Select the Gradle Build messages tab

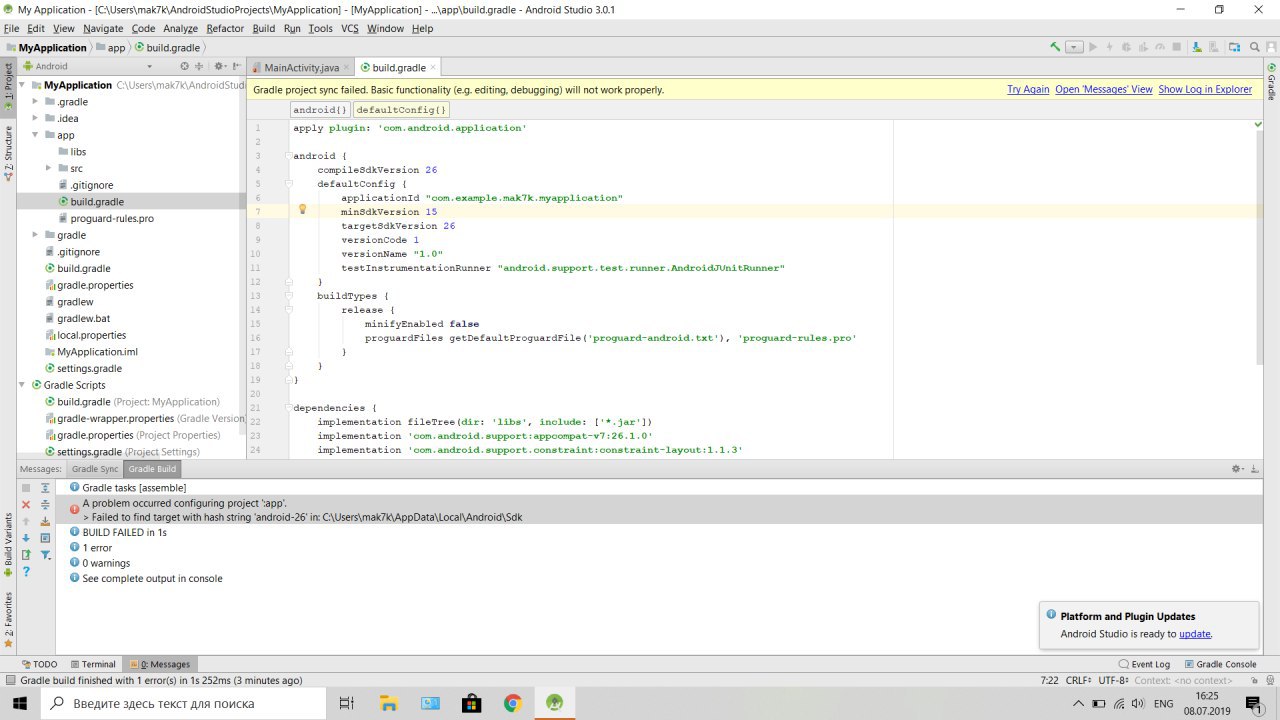click(x=152, y=469)
